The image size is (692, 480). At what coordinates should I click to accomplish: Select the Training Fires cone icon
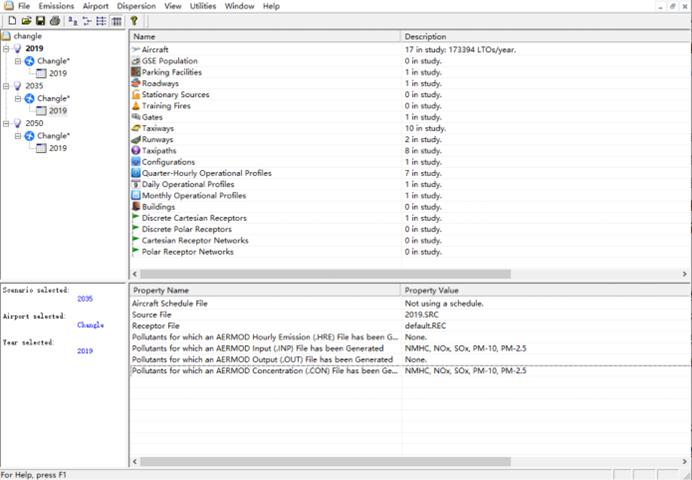point(136,106)
